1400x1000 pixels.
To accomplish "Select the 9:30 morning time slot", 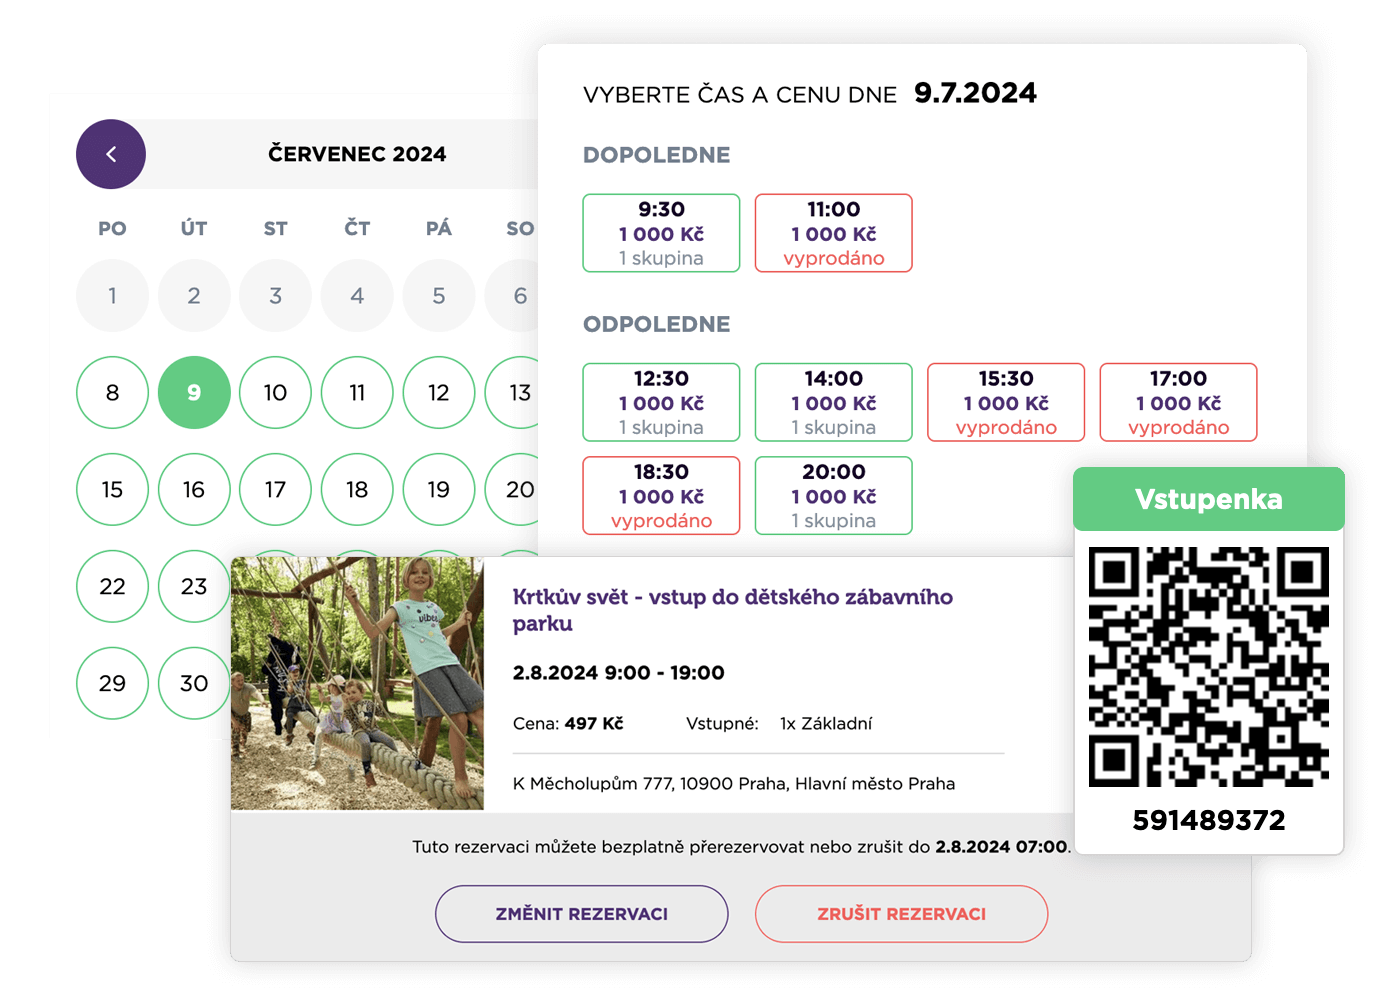I will [661, 233].
